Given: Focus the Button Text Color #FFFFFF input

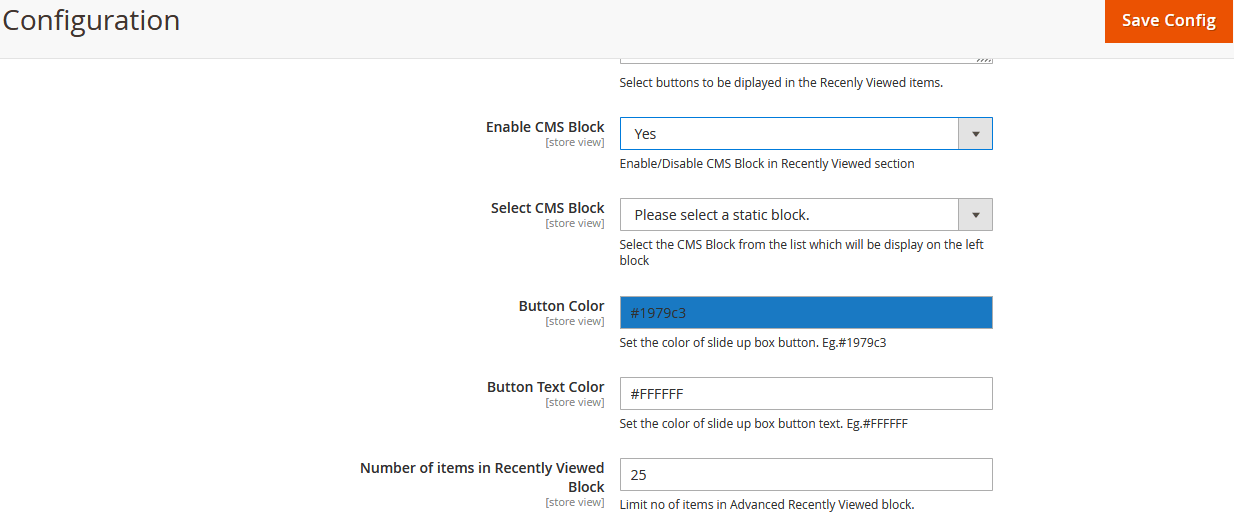Looking at the screenshot, I should tap(805, 394).
